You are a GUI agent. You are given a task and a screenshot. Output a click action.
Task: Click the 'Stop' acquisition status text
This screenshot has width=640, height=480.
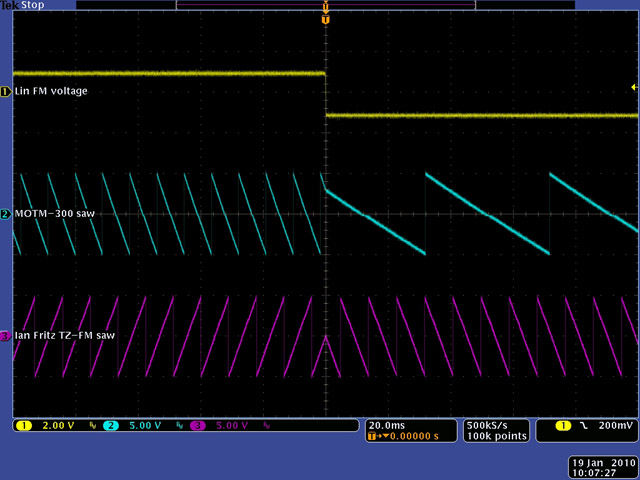33,5
